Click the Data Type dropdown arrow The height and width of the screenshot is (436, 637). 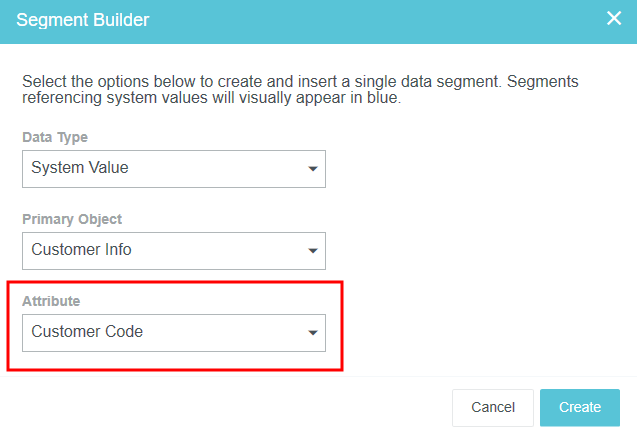(x=312, y=169)
